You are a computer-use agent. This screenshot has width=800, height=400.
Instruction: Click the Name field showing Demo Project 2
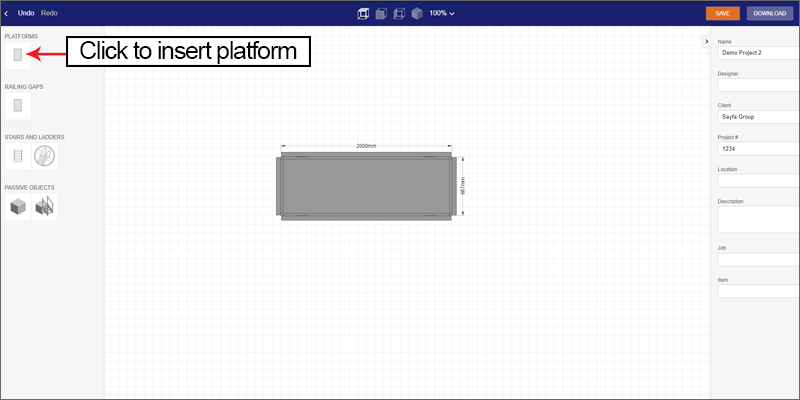[757, 53]
